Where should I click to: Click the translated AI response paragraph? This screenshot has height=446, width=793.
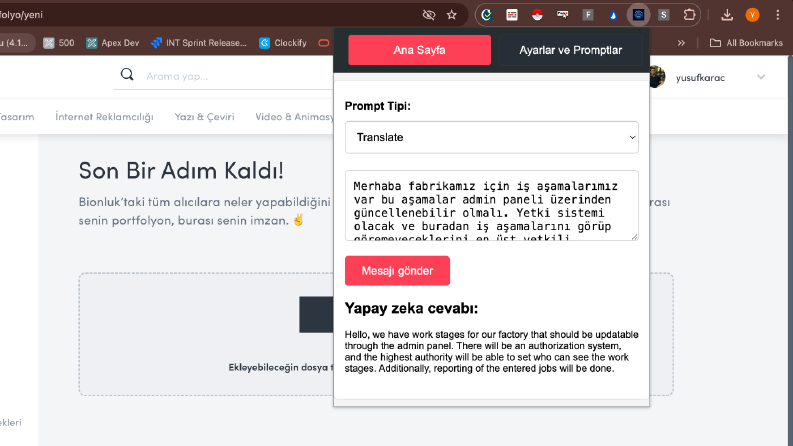[492, 351]
